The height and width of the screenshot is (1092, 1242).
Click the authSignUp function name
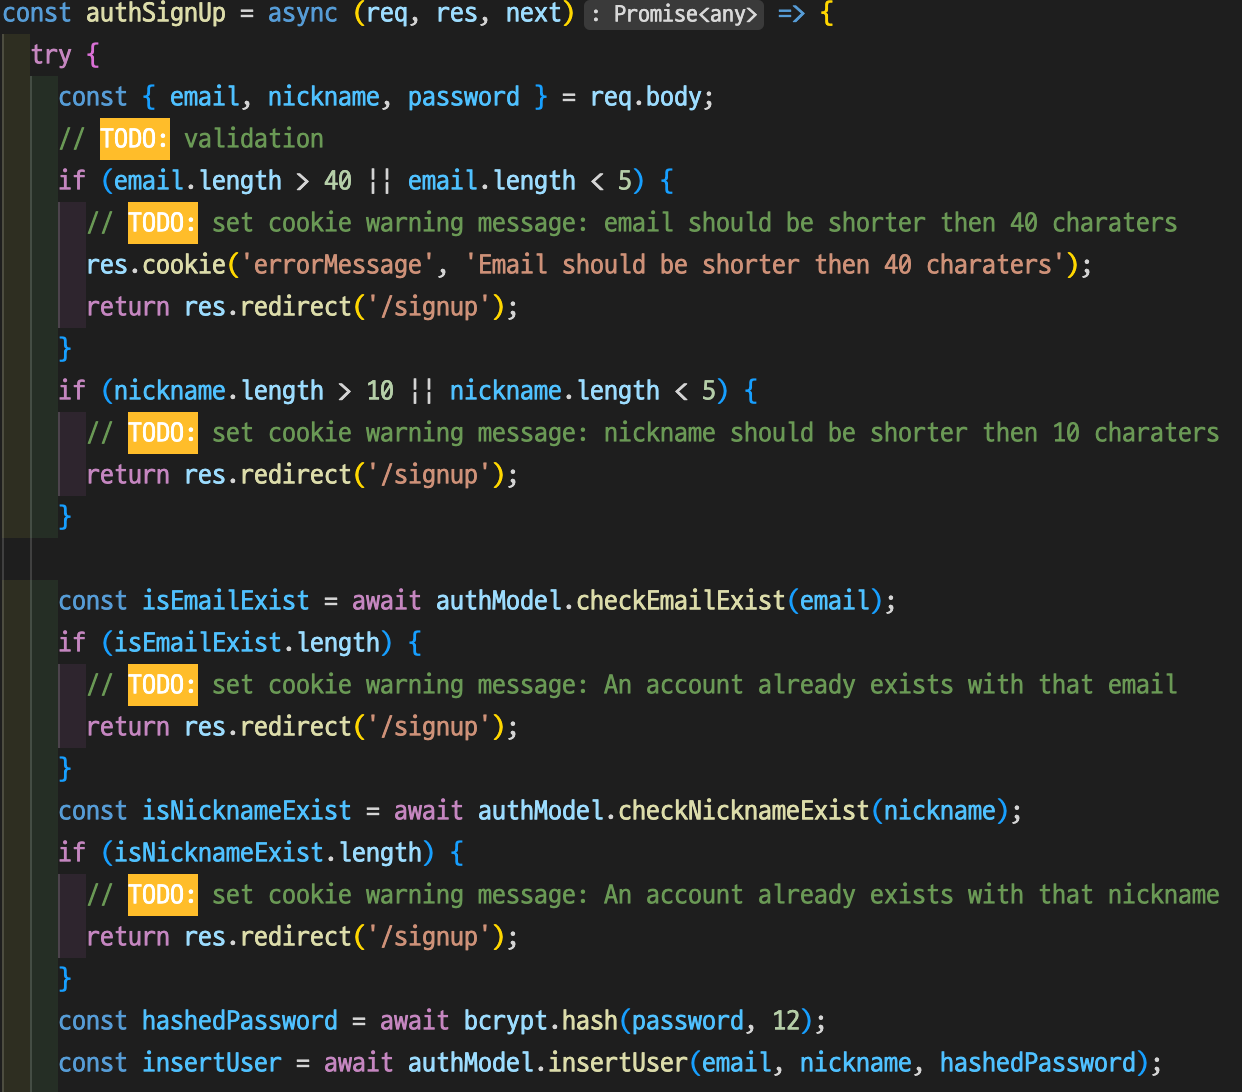tap(156, 14)
